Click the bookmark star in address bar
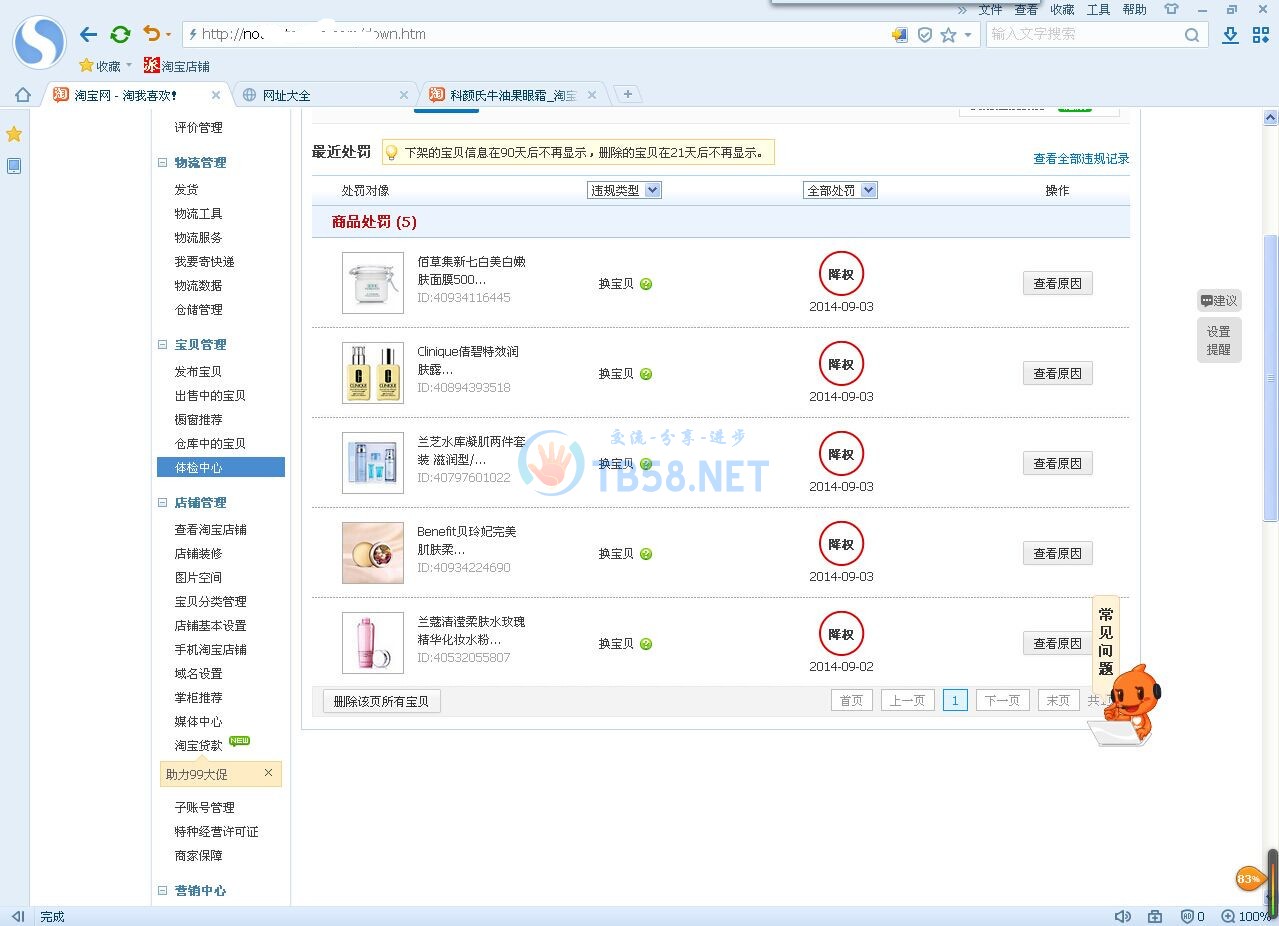This screenshot has width=1279, height=926. click(948, 35)
